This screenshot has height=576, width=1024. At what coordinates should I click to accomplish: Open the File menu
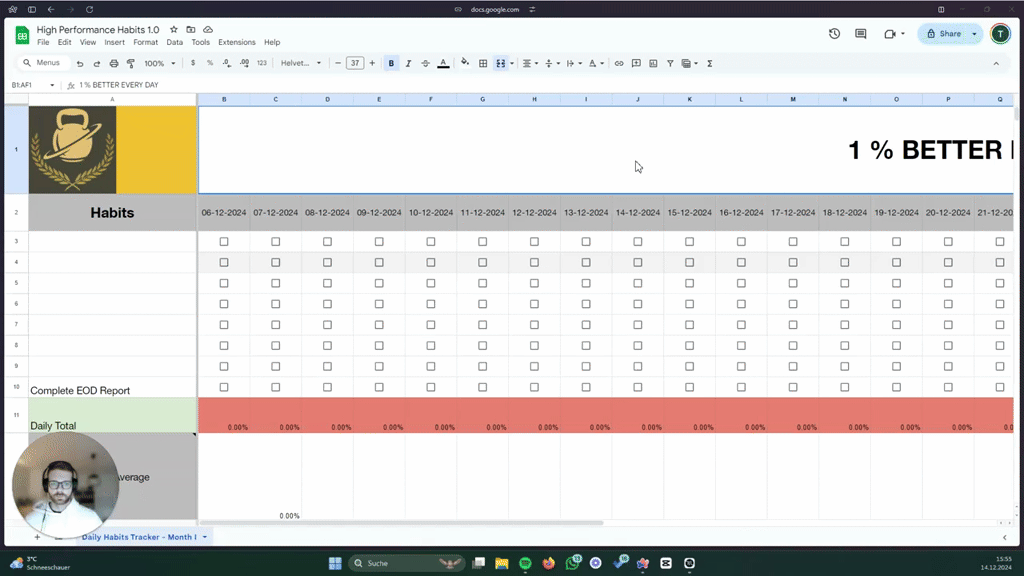43,42
